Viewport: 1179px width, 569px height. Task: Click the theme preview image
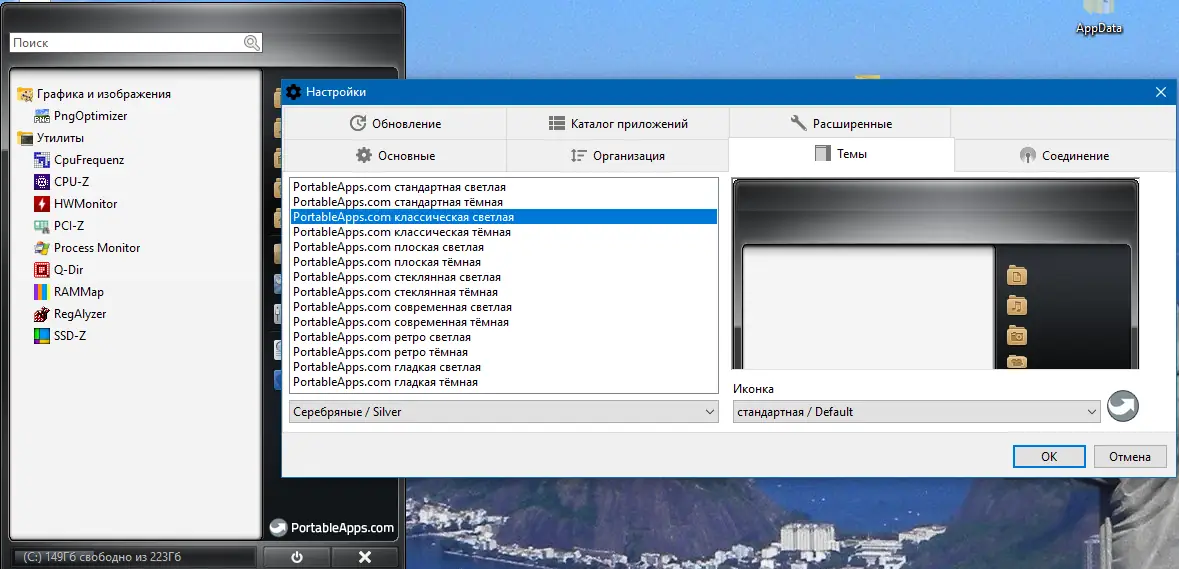[x=935, y=274]
